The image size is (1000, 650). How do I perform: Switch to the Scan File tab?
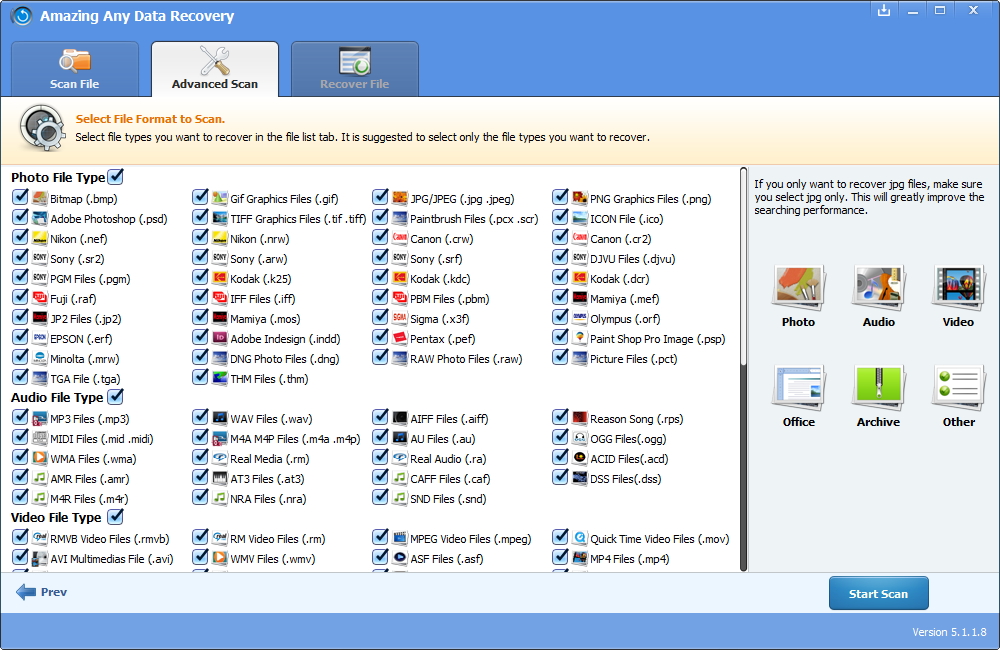(x=75, y=69)
